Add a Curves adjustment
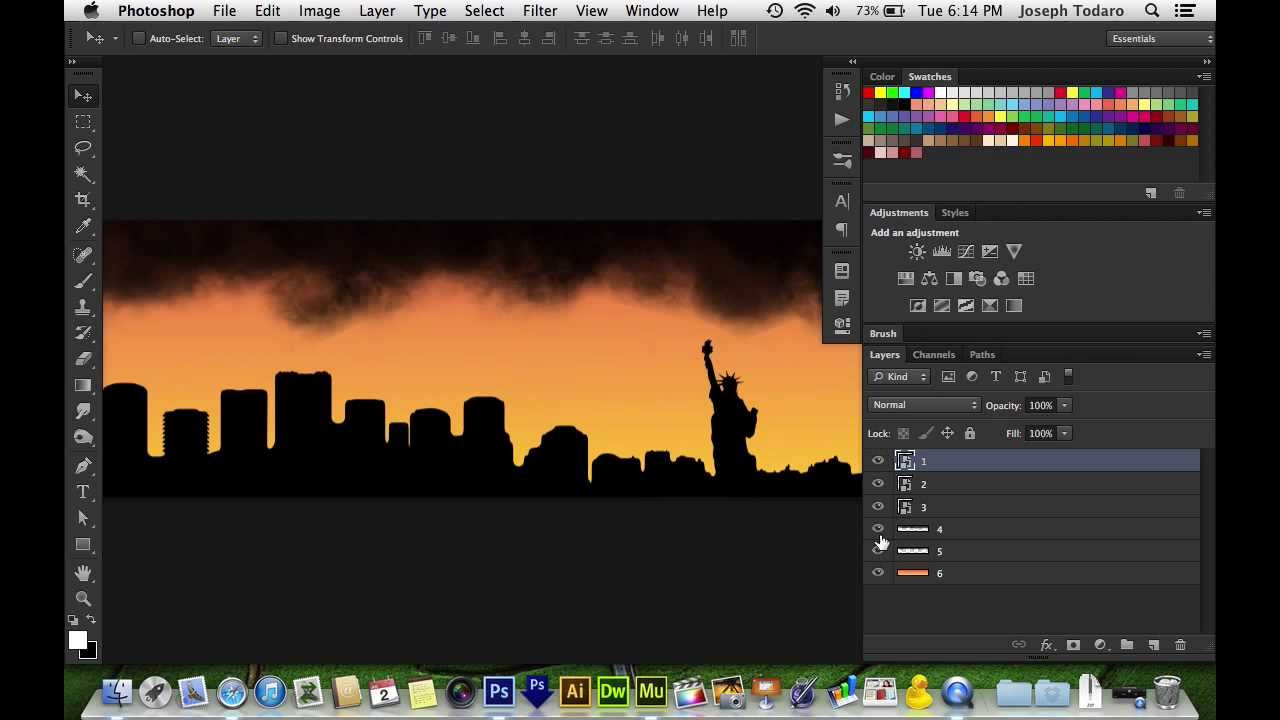1280x720 pixels. tap(965, 252)
